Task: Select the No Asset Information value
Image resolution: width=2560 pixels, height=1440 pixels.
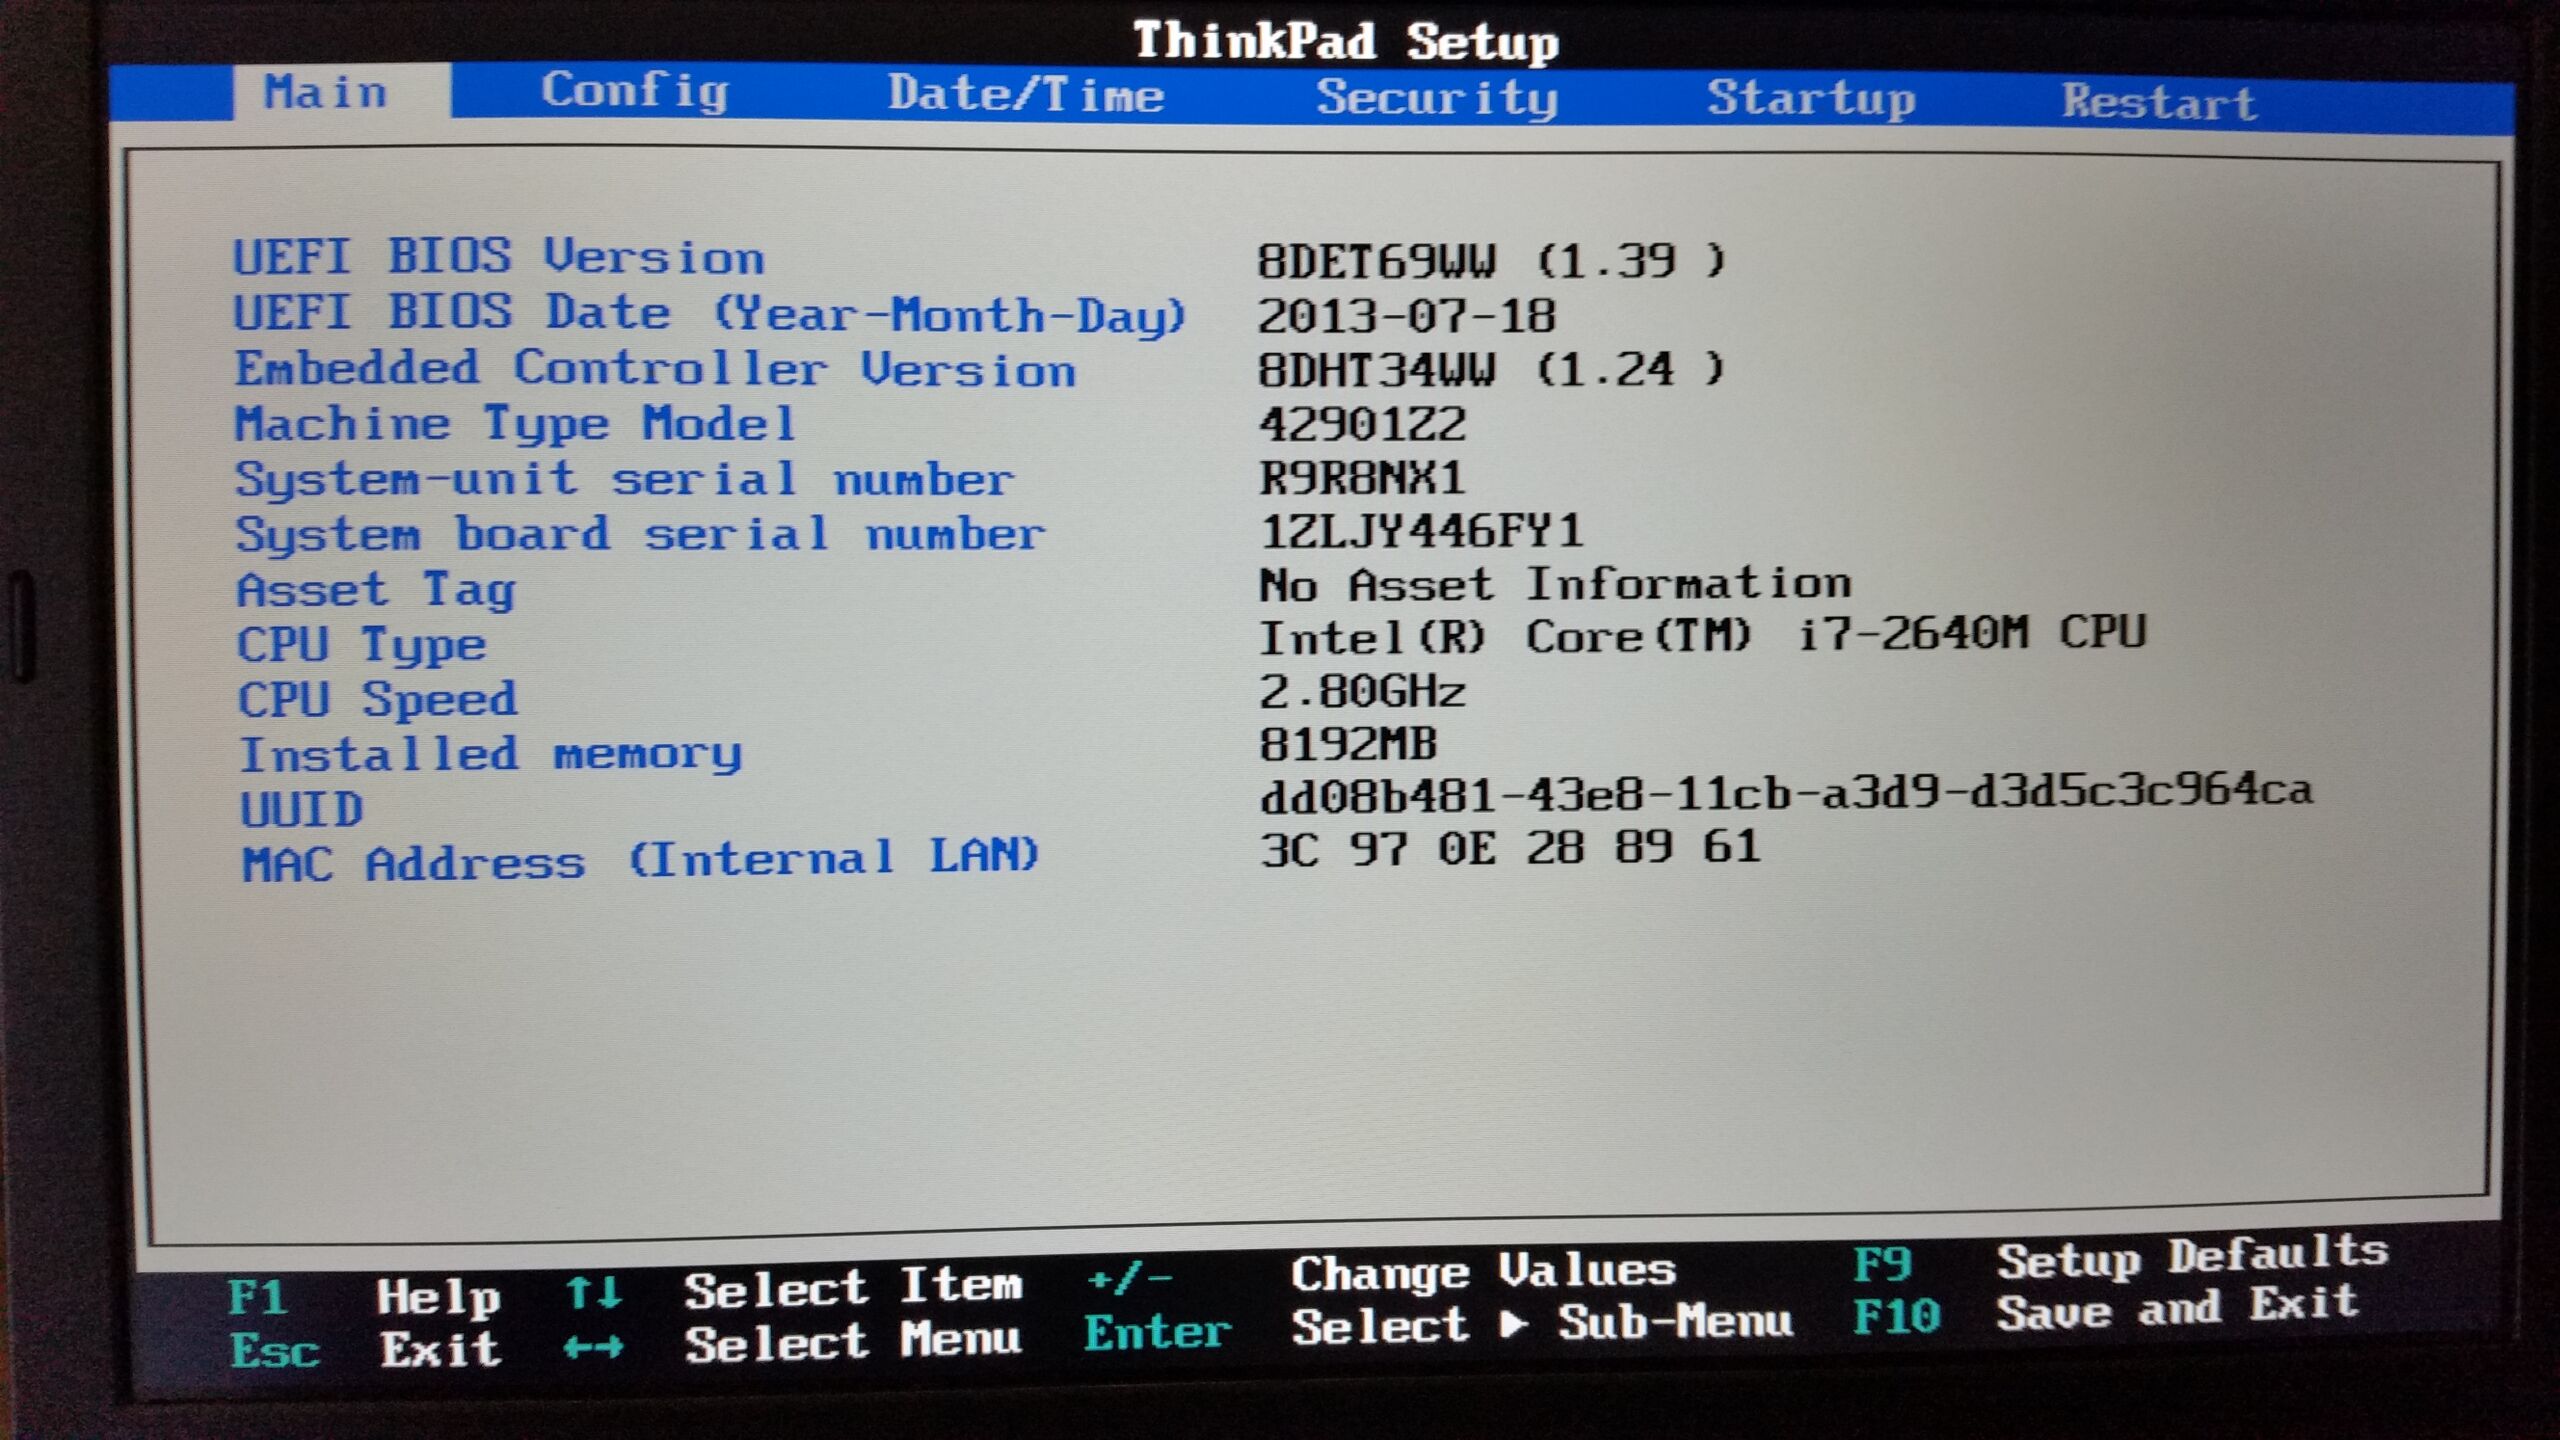Action: click(x=1555, y=584)
